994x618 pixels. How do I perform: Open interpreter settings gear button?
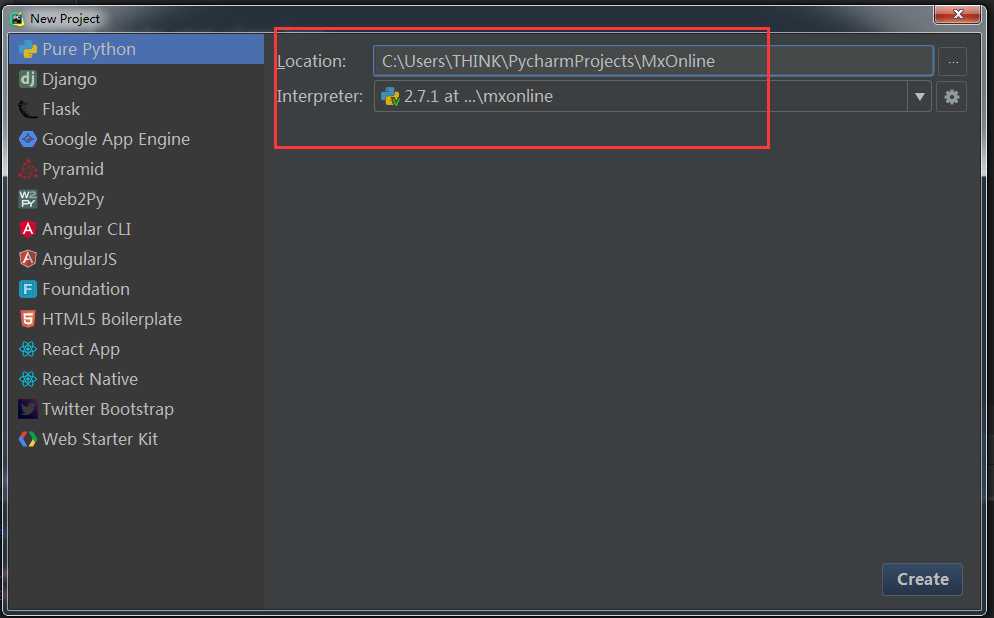click(x=952, y=96)
